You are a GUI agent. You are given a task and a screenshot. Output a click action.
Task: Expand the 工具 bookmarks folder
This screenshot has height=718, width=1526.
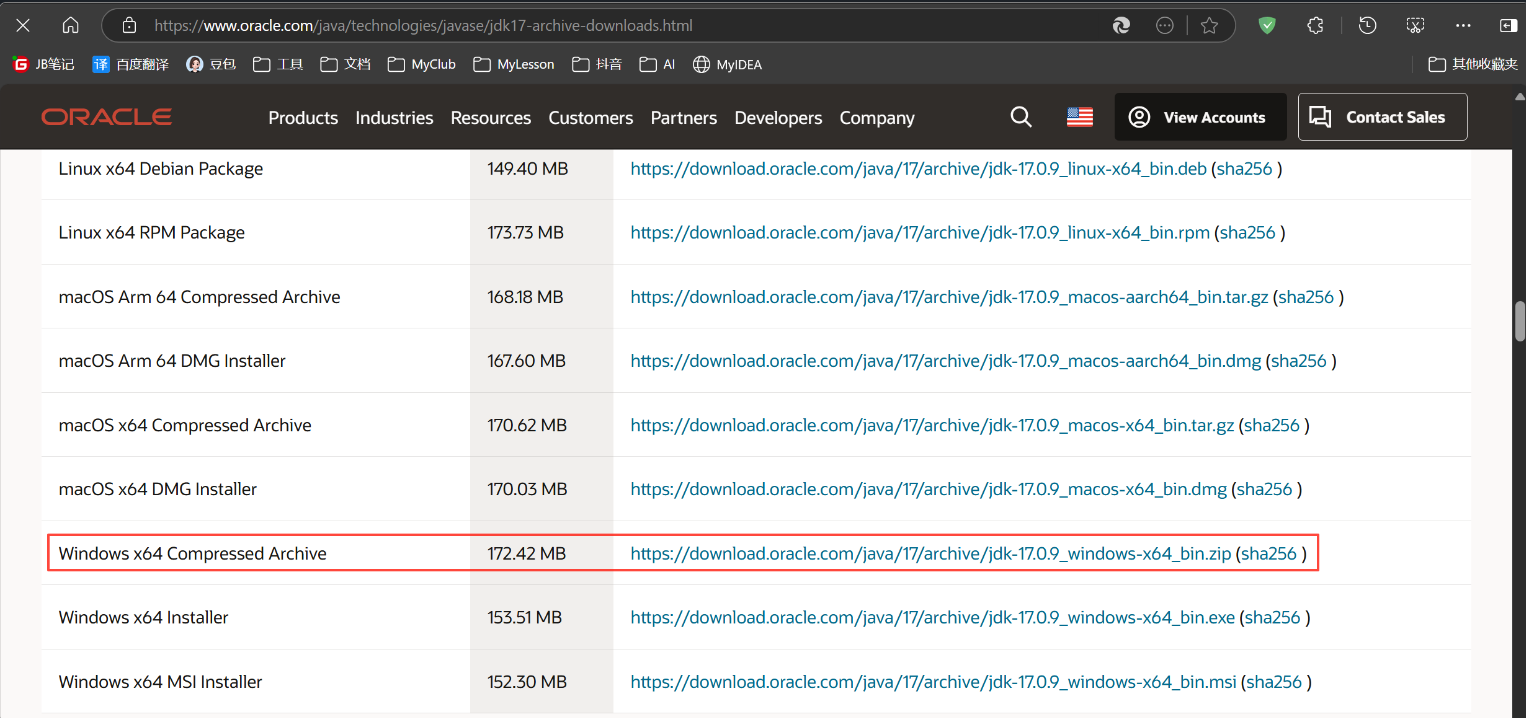pos(278,64)
